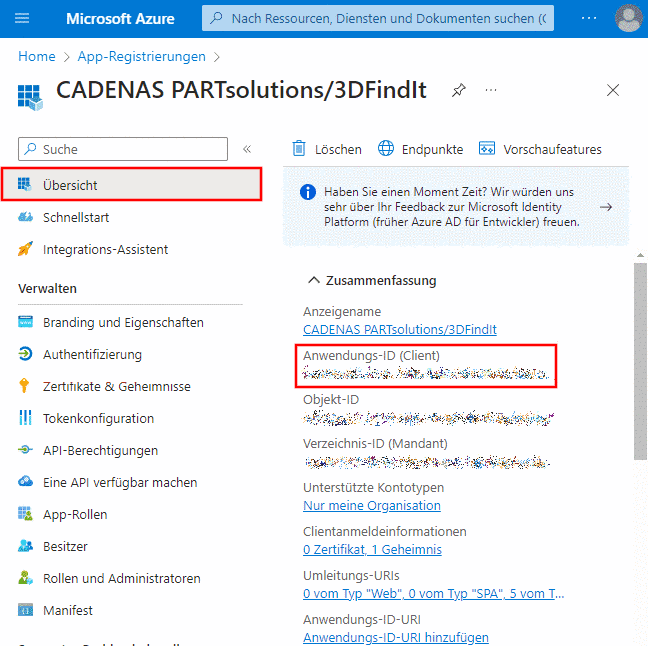Open Eine API verfügbar machen
648x646 pixels.
point(120,482)
